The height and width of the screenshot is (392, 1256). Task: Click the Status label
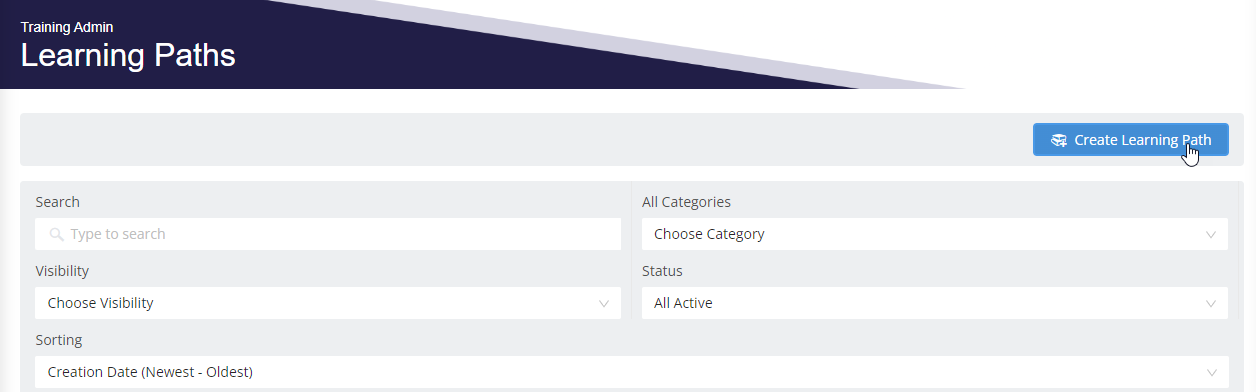(x=662, y=271)
